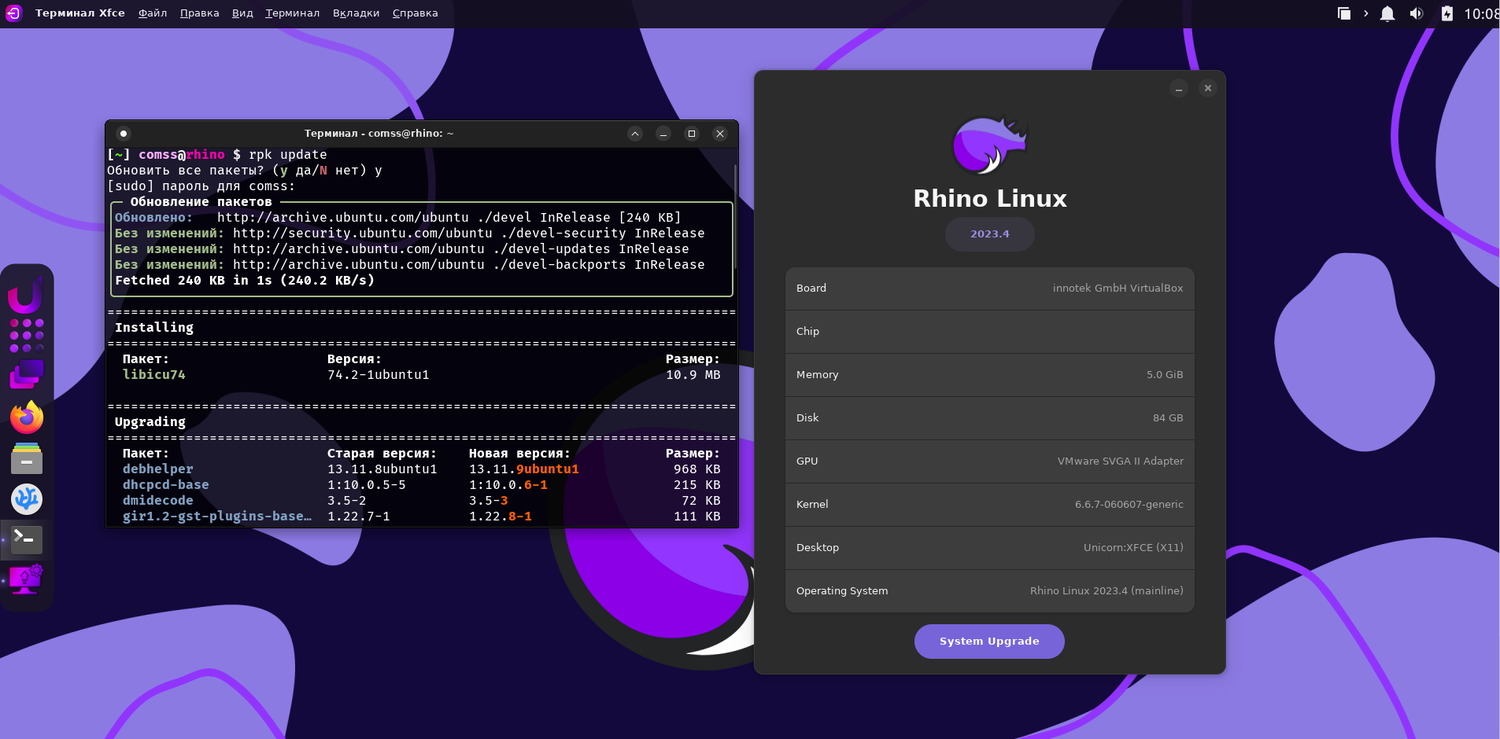This screenshot has height=739, width=1500.
Task: Minimize the terminal window
Action: coord(663,133)
